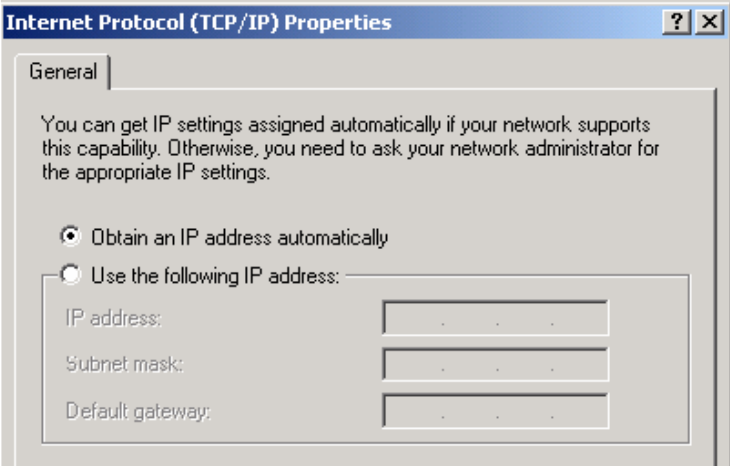Select Use the following IP address
Screen dimensions: 730x466
(71, 274)
